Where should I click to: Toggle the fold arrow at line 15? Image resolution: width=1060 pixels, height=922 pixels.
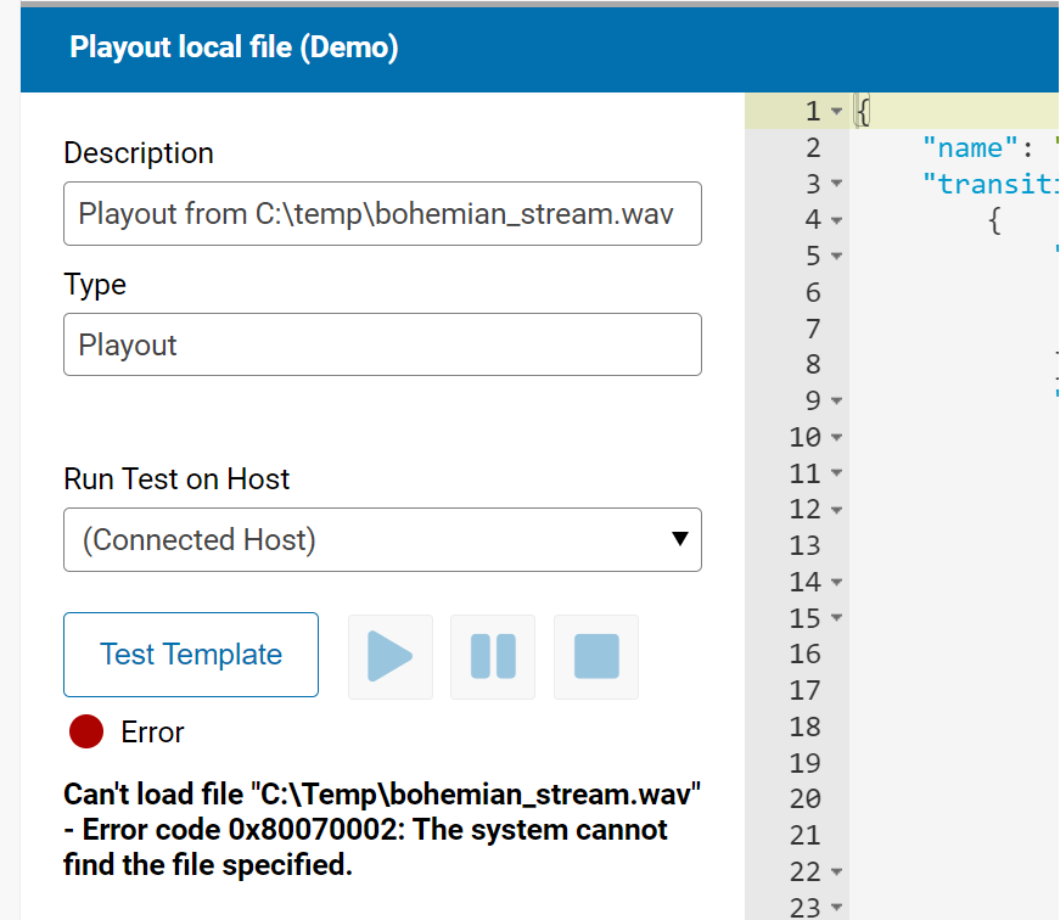(837, 619)
